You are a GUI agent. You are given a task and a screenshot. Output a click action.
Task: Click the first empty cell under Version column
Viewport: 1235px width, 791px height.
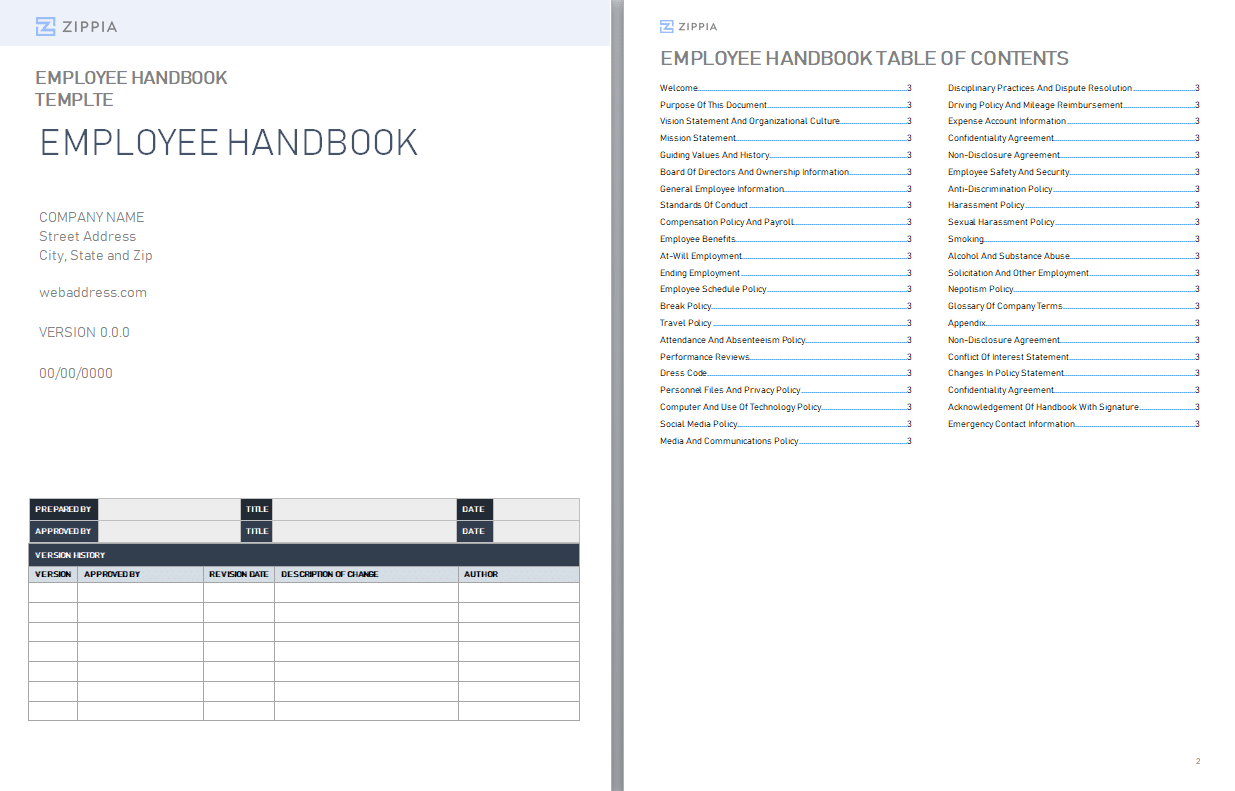pyautogui.click(x=53, y=593)
